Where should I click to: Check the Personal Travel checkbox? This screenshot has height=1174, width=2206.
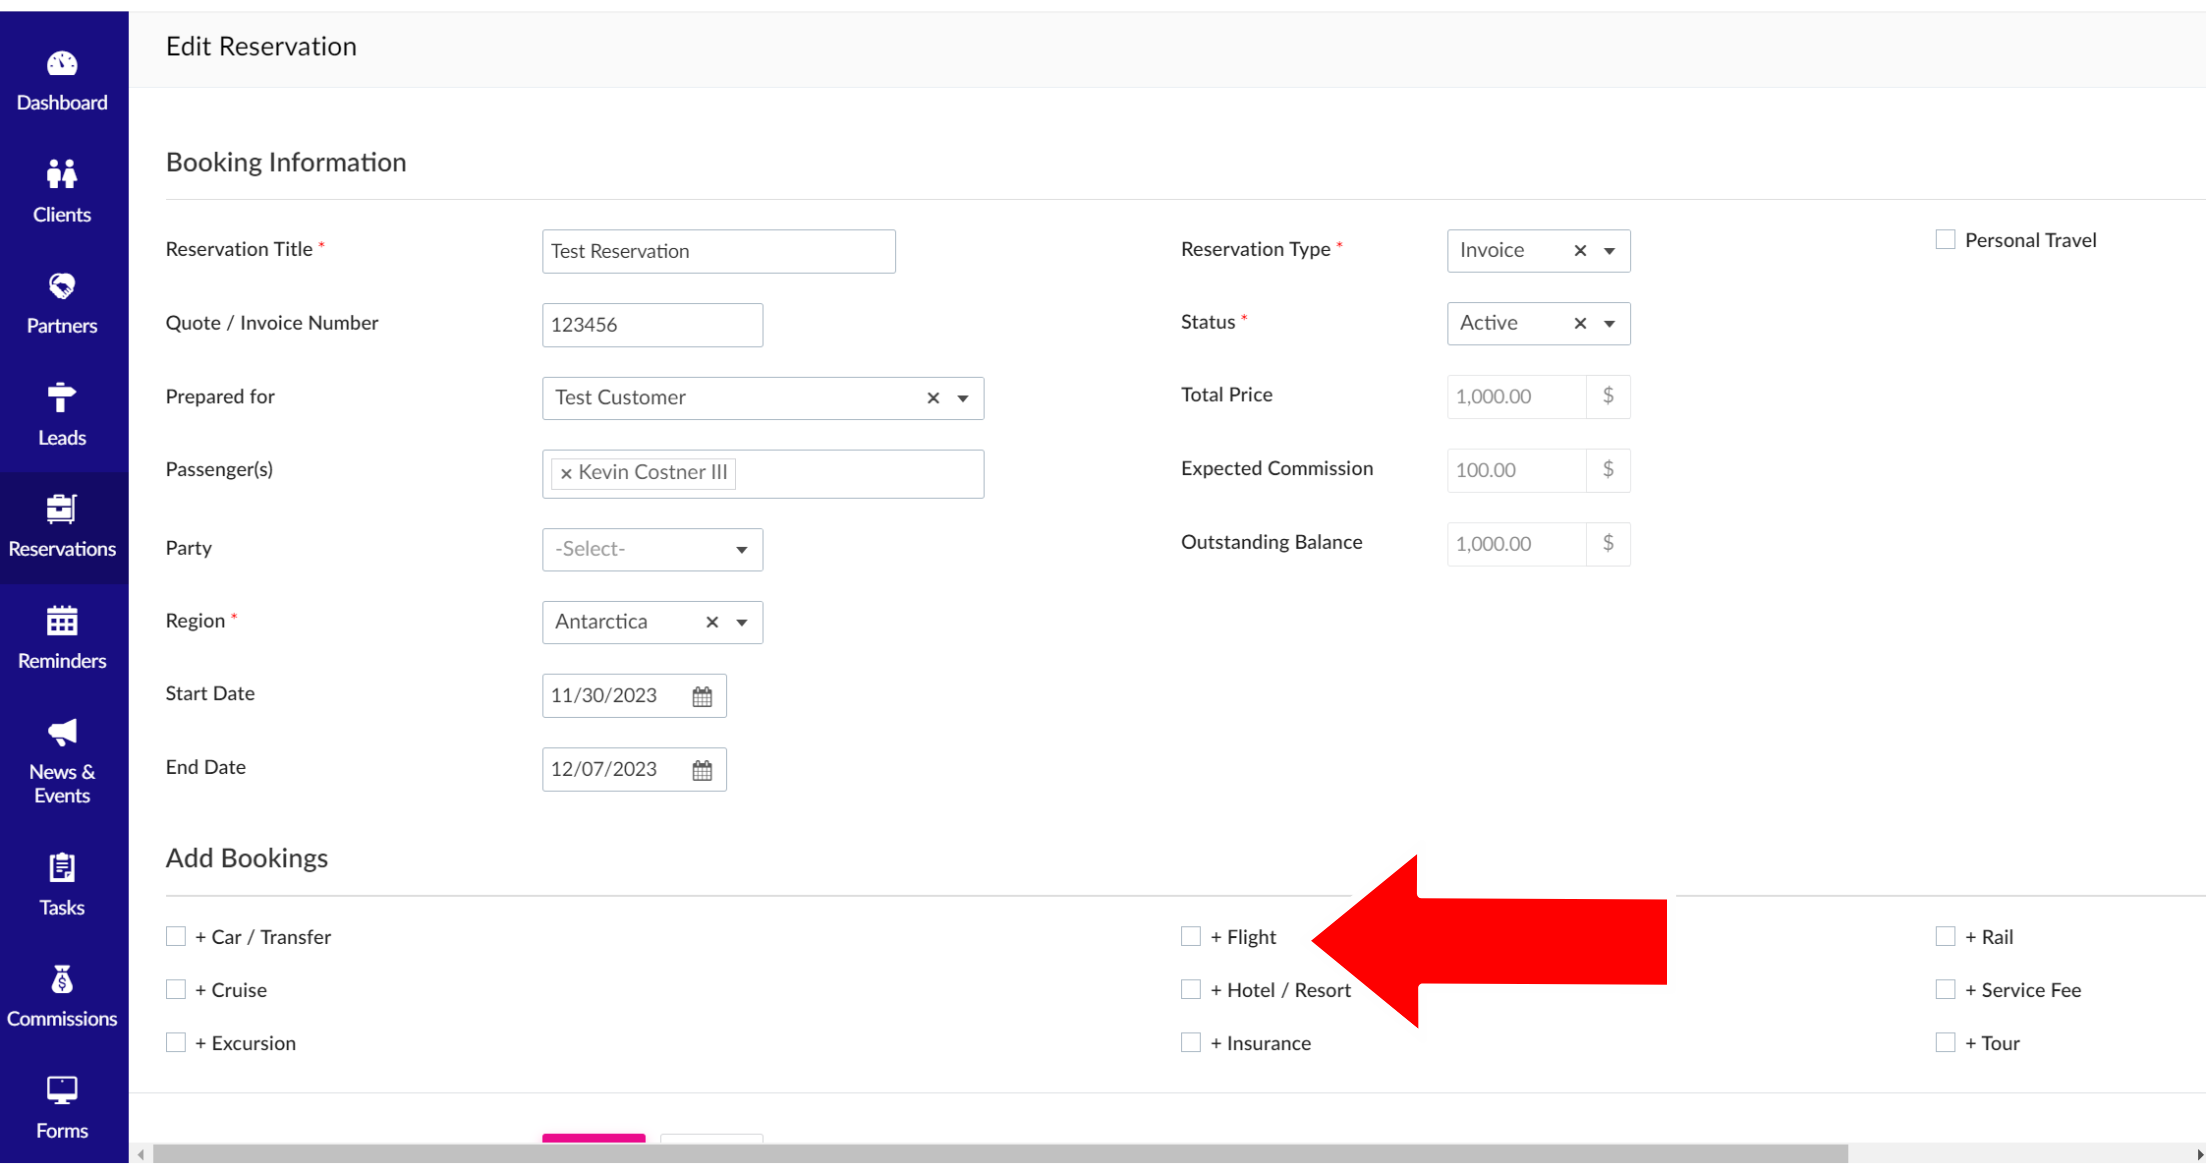1945,240
